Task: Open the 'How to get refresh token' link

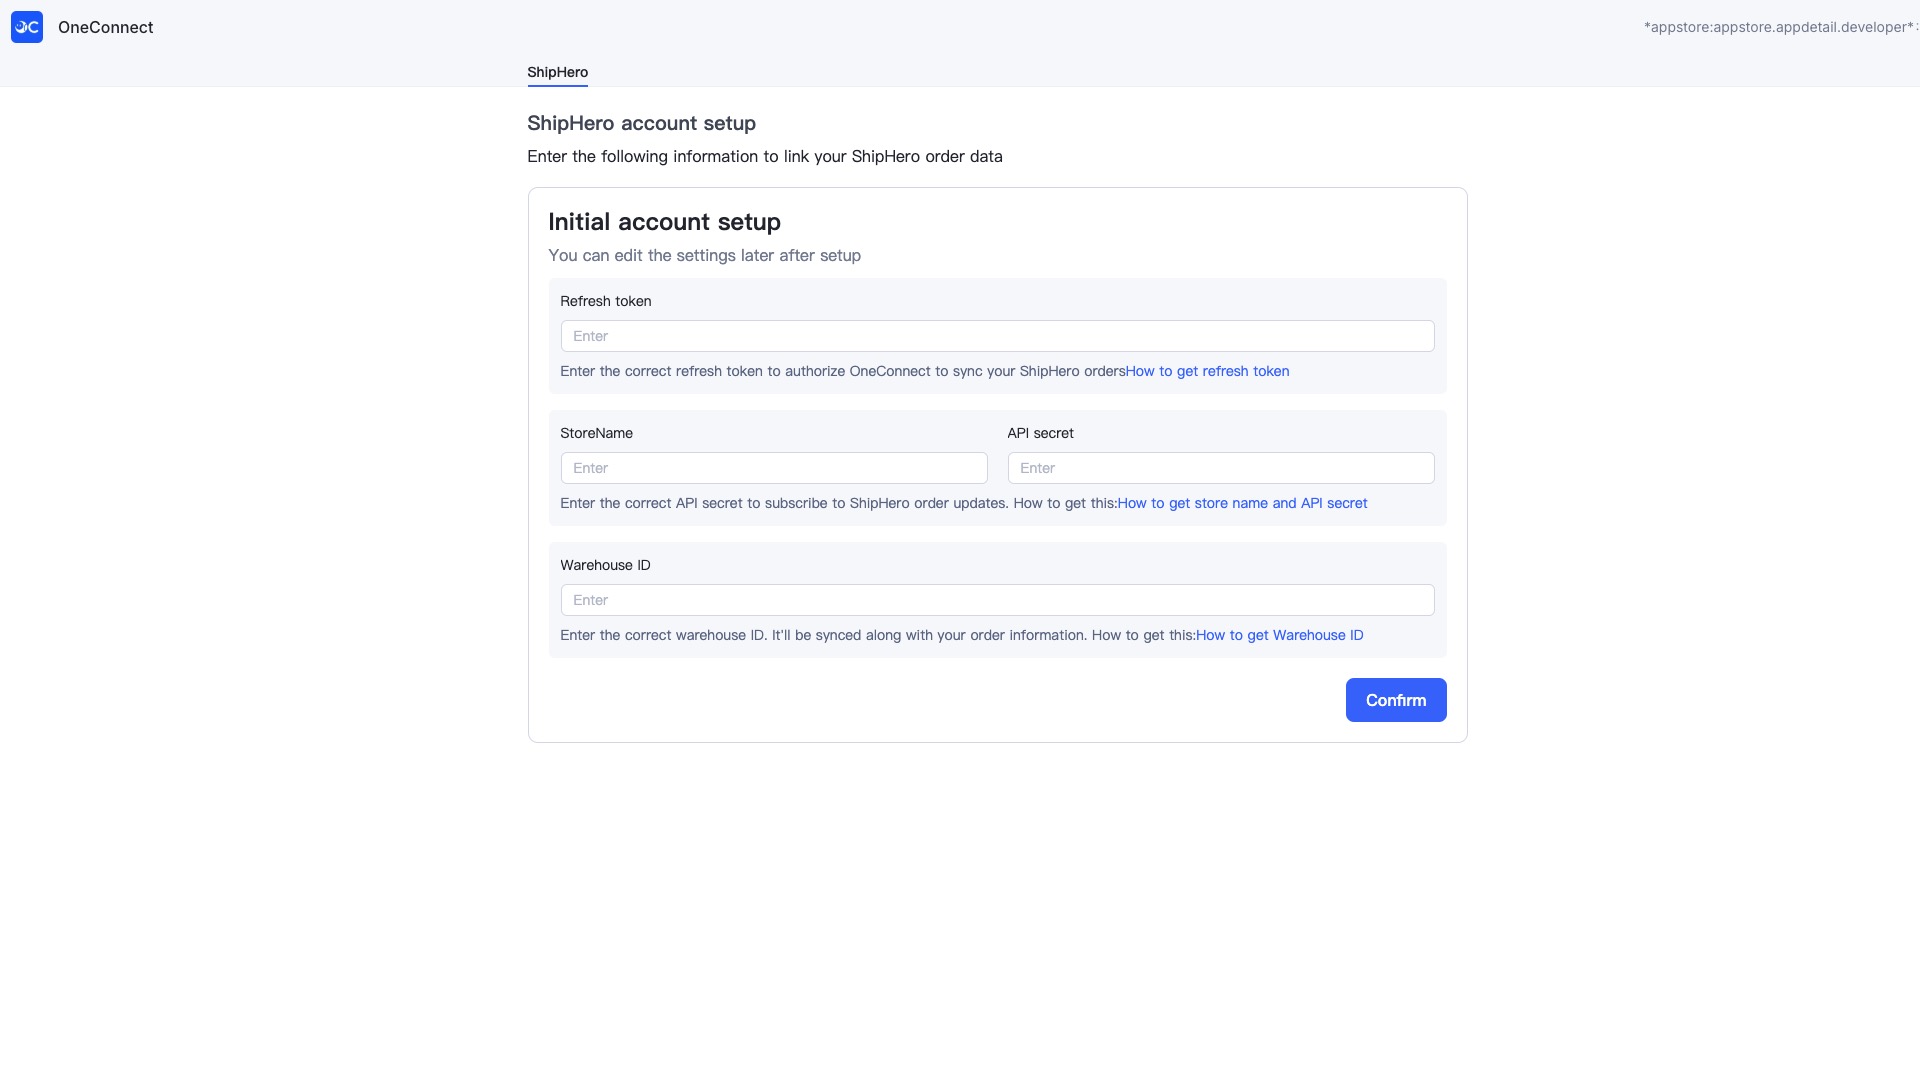Action: 1207,371
